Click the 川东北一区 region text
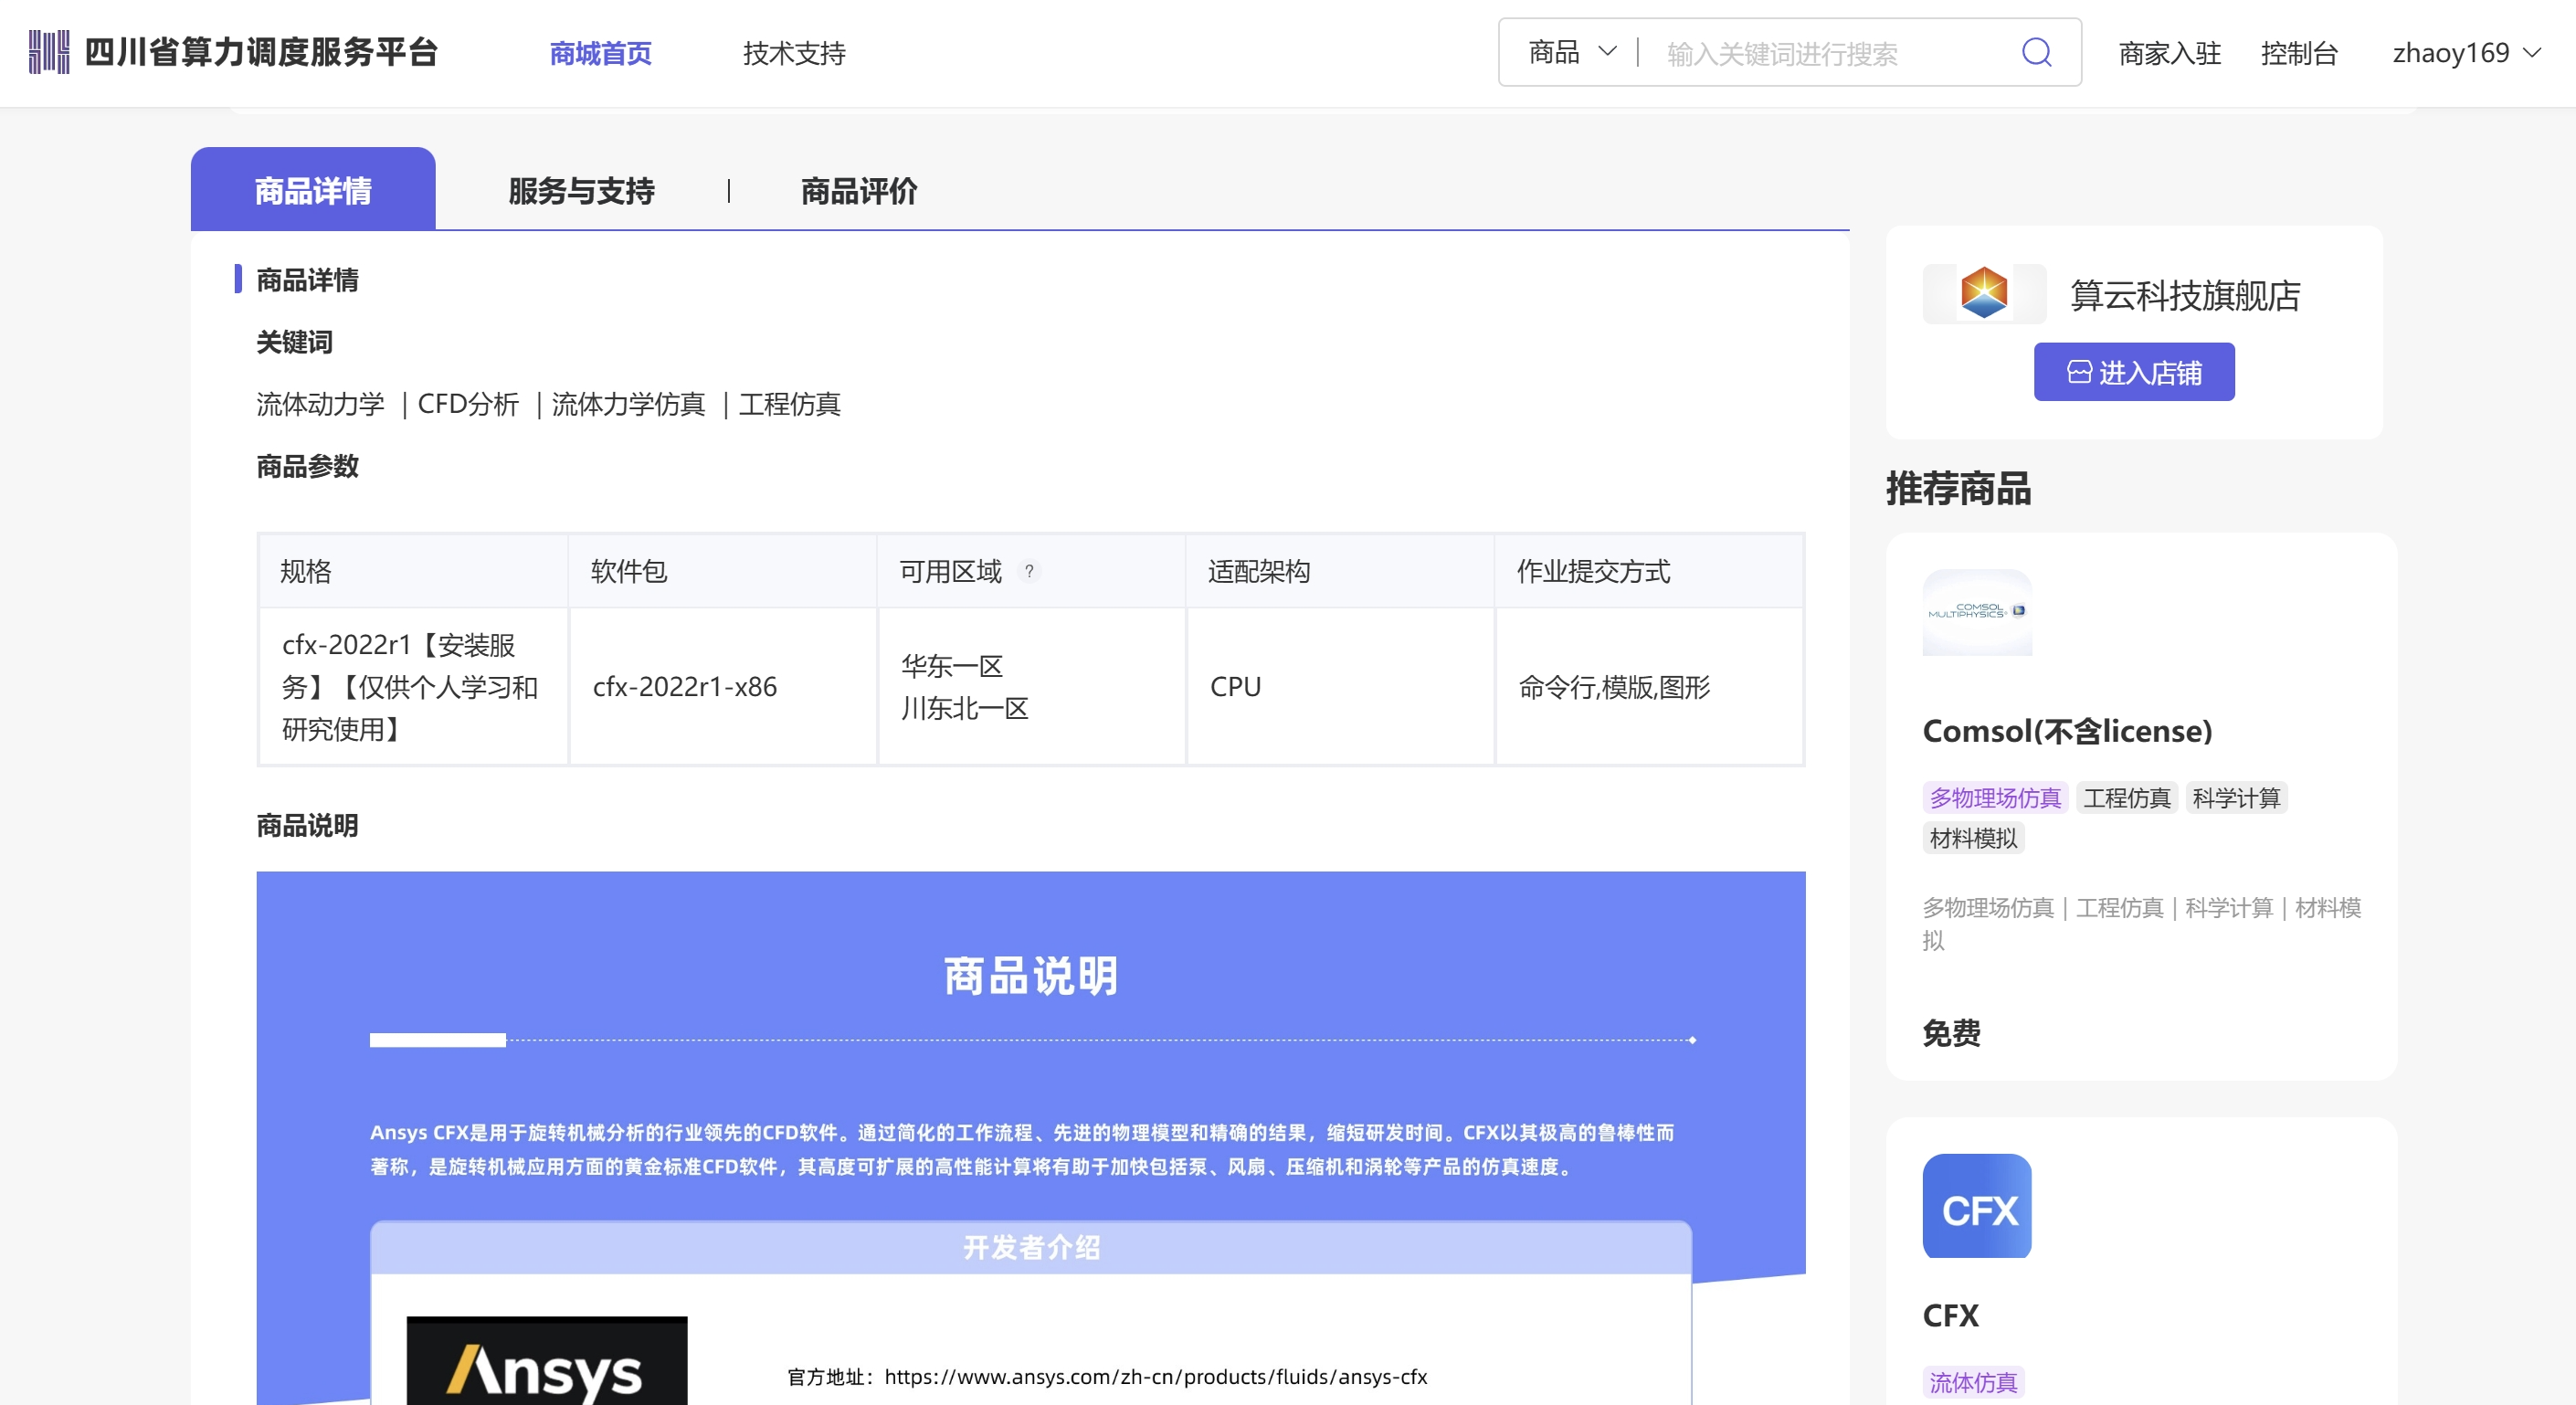The width and height of the screenshot is (2576, 1405). 965,708
